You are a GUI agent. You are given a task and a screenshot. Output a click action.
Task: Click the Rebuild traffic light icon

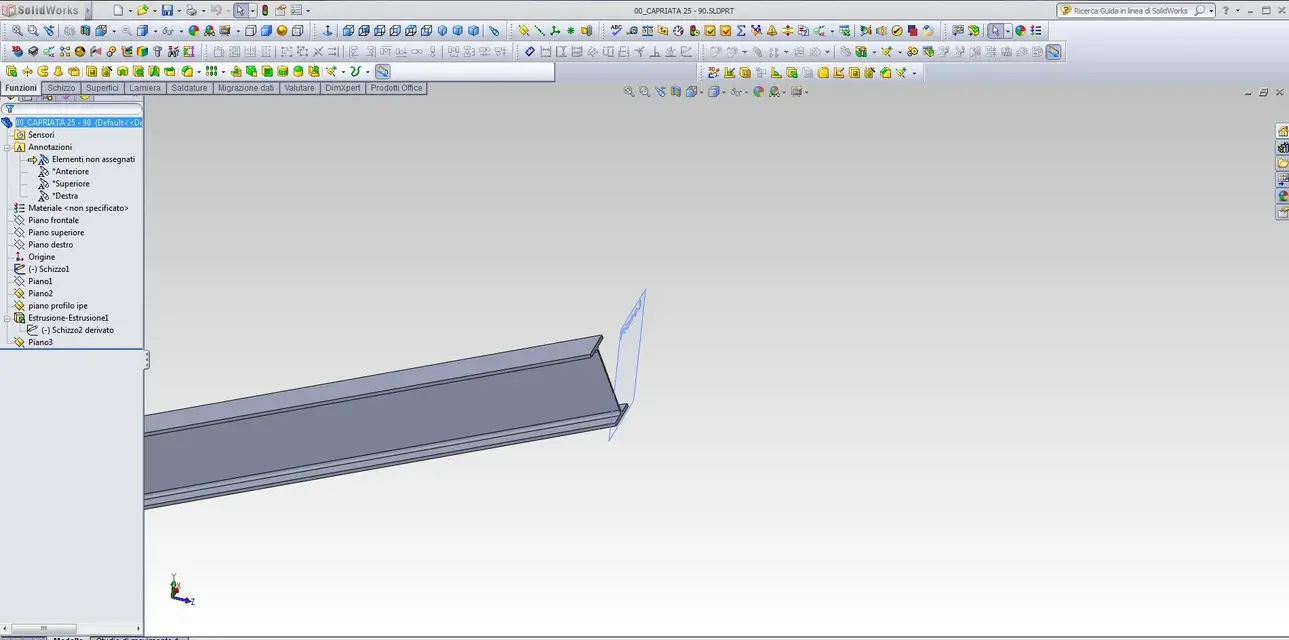click(264, 10)
